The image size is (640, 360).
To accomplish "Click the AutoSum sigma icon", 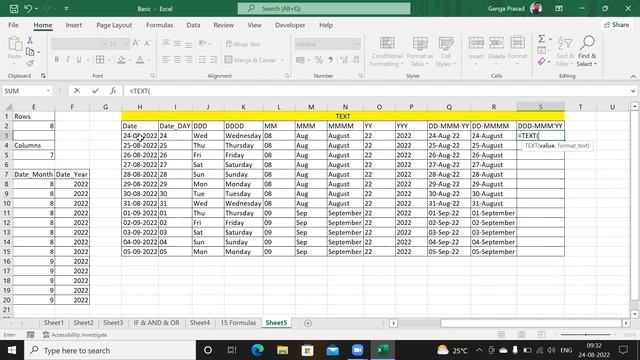I will point(542,39).
